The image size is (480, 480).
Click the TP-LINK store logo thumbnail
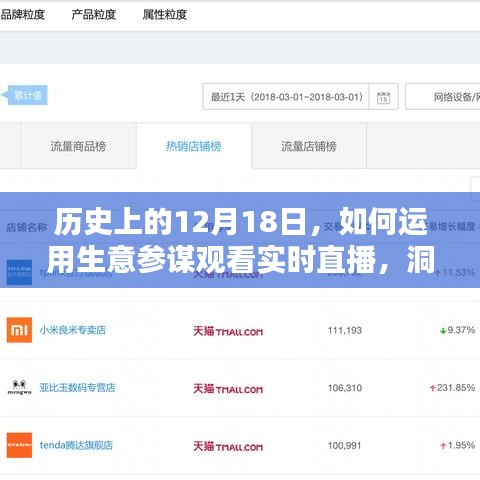click(19, 272)
